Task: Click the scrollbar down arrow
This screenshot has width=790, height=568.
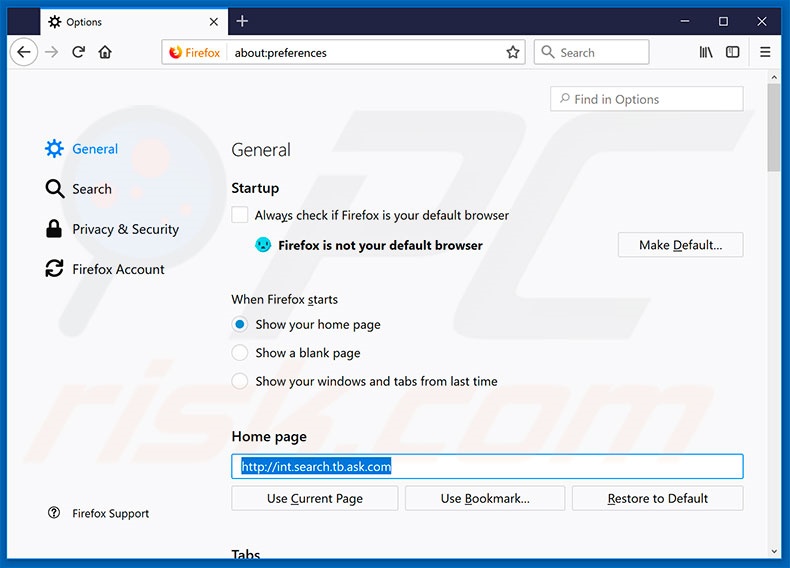Action: click(x=774, y=551)
